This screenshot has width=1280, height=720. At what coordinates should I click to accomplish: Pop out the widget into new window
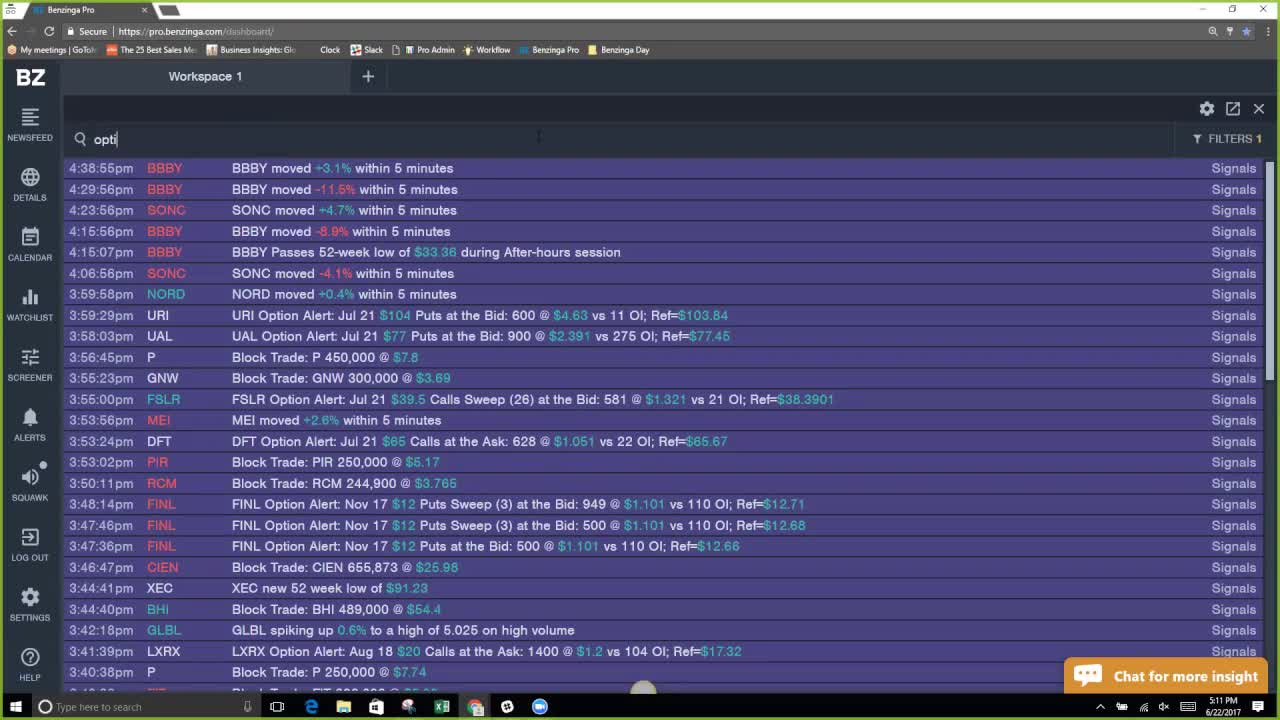[1233, 108]
